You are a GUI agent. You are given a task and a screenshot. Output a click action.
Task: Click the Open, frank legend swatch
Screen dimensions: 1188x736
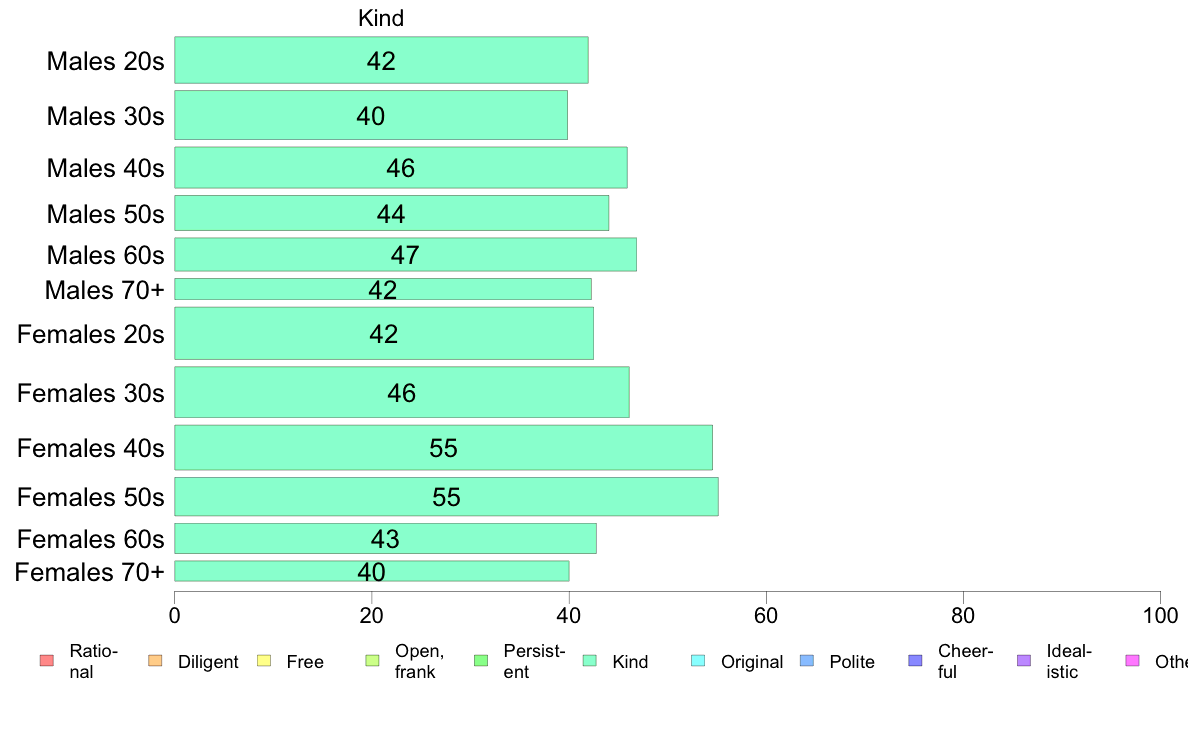click(x=372, y=661)
